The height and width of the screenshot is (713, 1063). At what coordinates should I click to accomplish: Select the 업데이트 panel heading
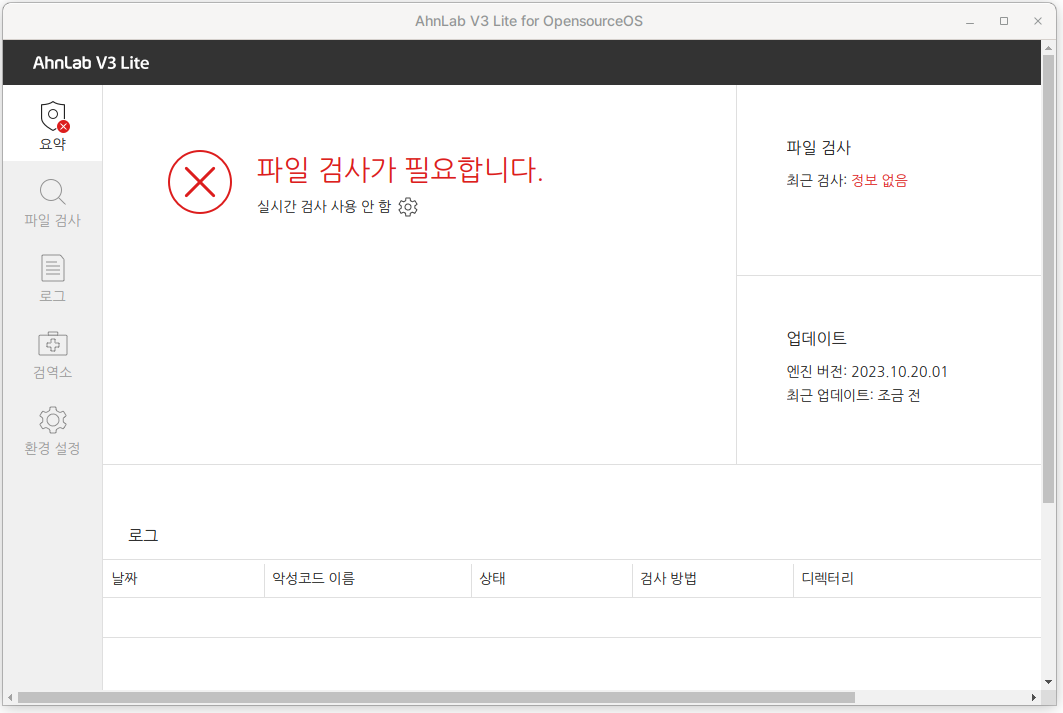(816, 338)
